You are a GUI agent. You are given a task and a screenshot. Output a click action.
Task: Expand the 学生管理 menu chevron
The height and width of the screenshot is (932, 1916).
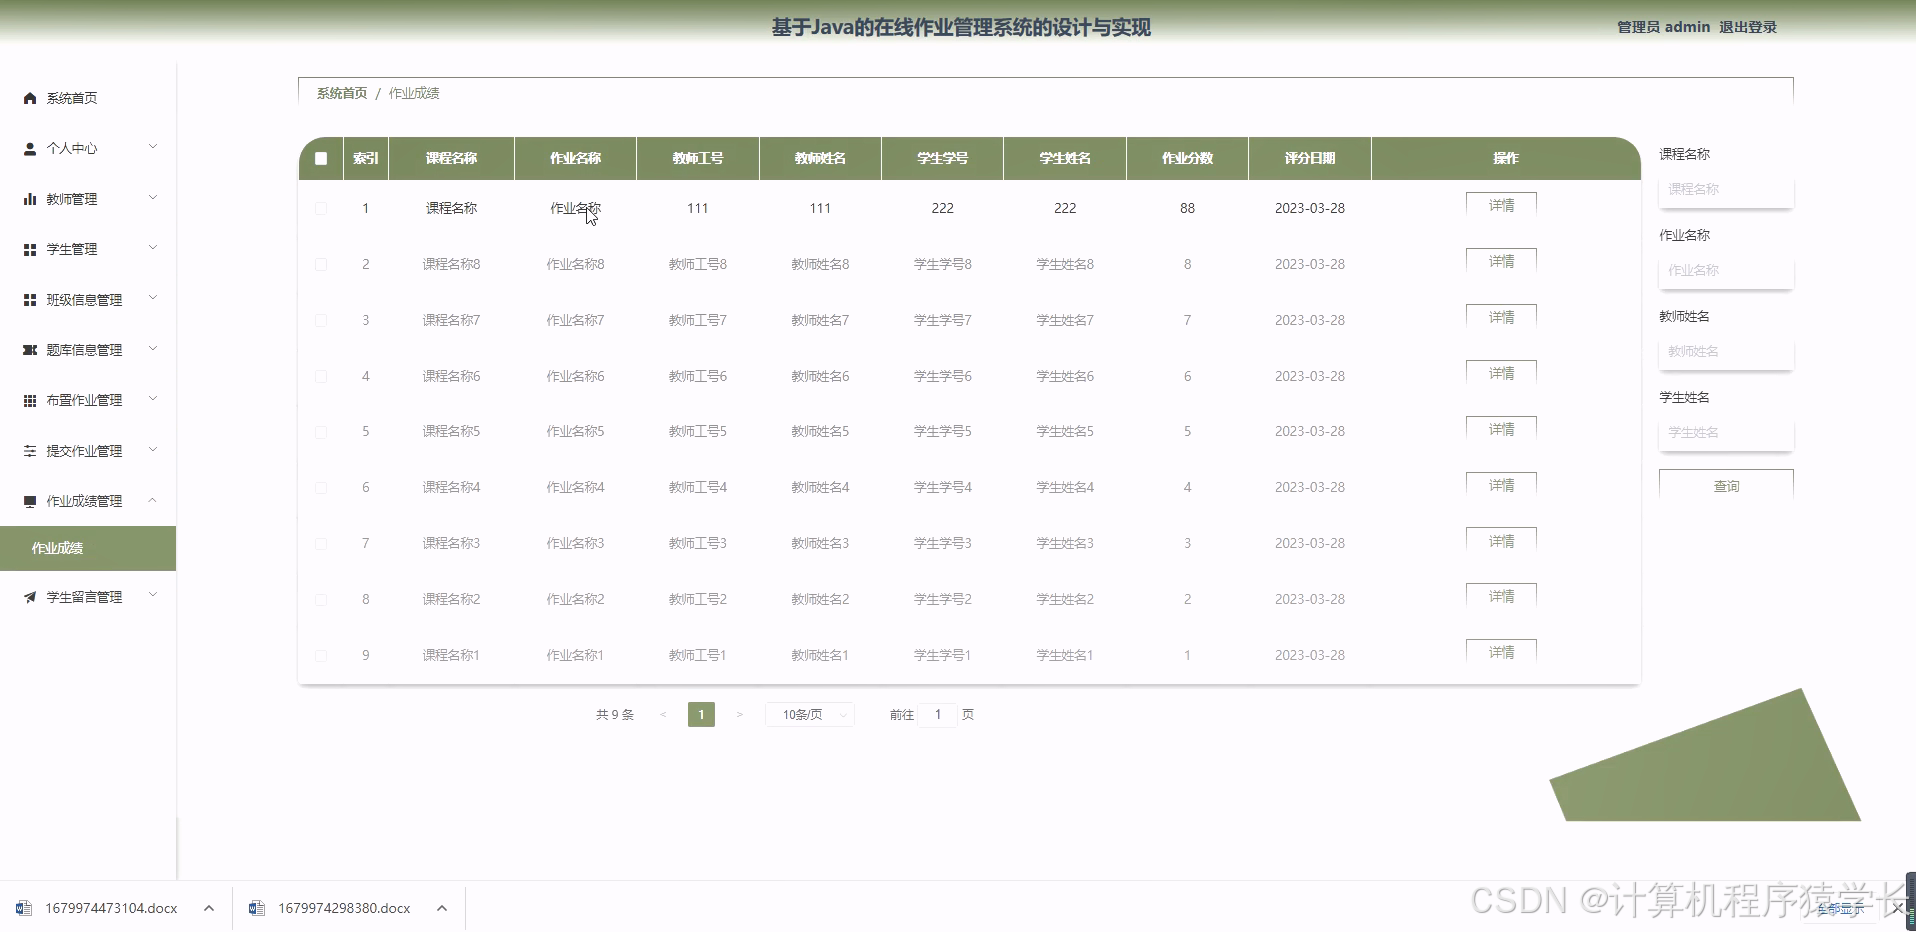click(153, 247)
